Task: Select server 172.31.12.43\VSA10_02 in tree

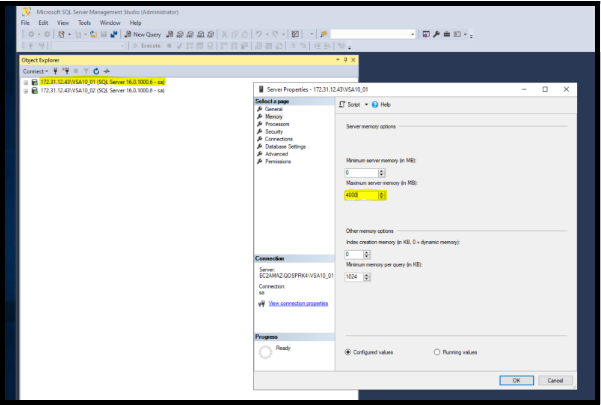Action: click(102, 91)
